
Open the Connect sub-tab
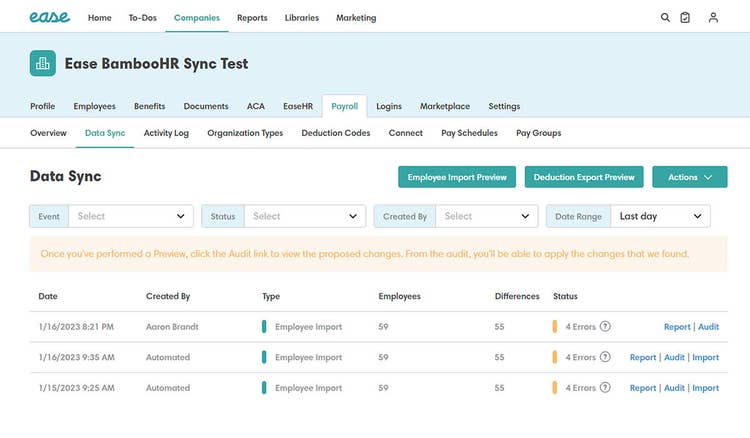pyautogui.click(x=406, y=133)
